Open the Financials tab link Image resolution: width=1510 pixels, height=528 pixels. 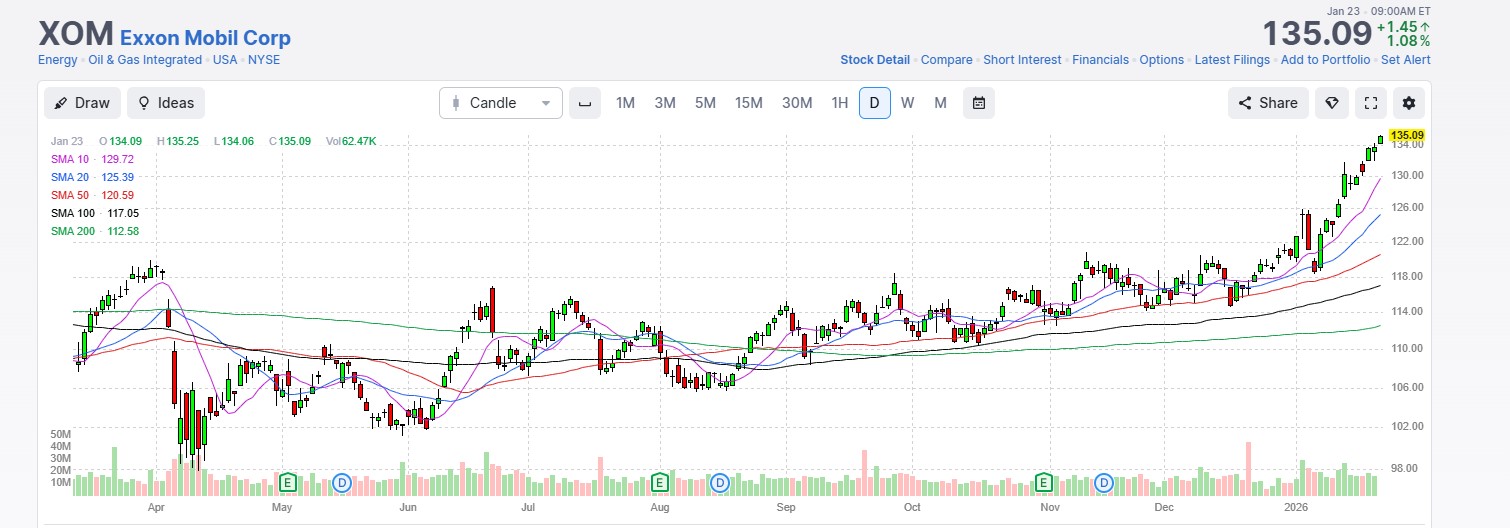click(1100, 60)
